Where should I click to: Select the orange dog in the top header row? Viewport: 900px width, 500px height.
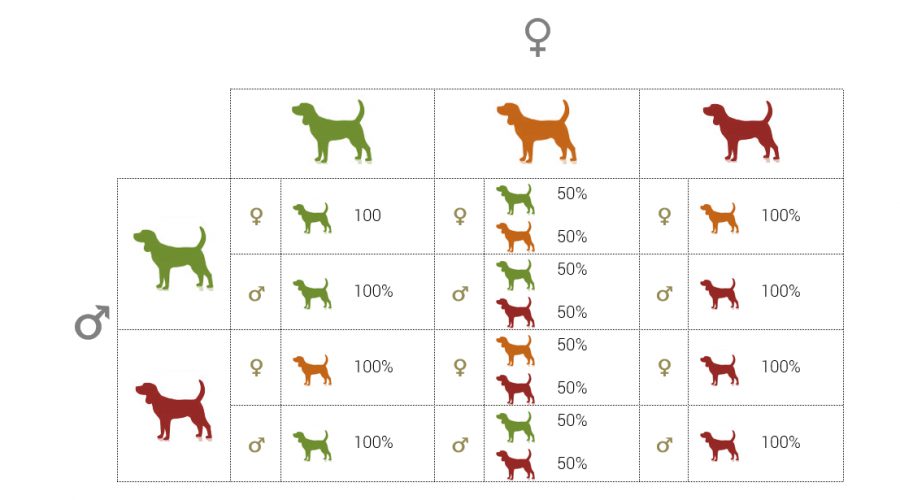click(x=536, y=131)
